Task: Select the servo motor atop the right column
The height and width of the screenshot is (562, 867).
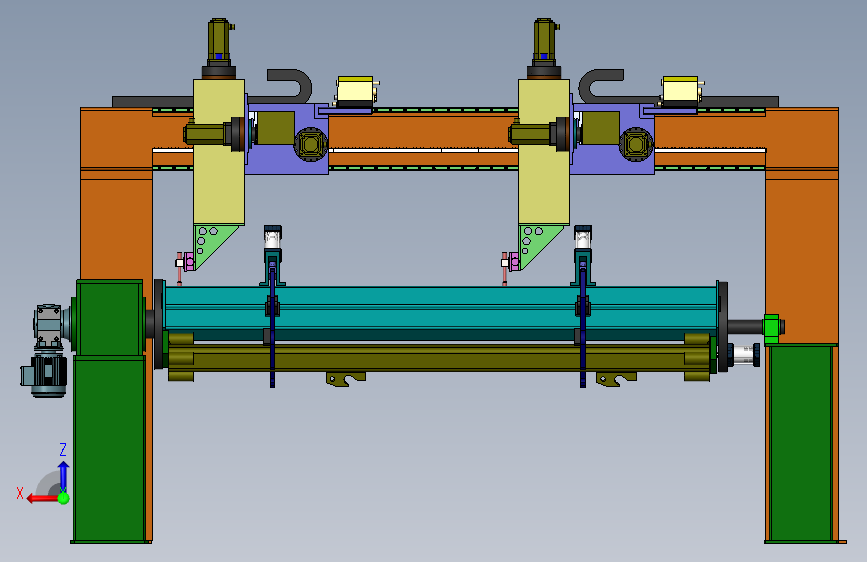Action: pyautogui.click(x=545, y=49)
